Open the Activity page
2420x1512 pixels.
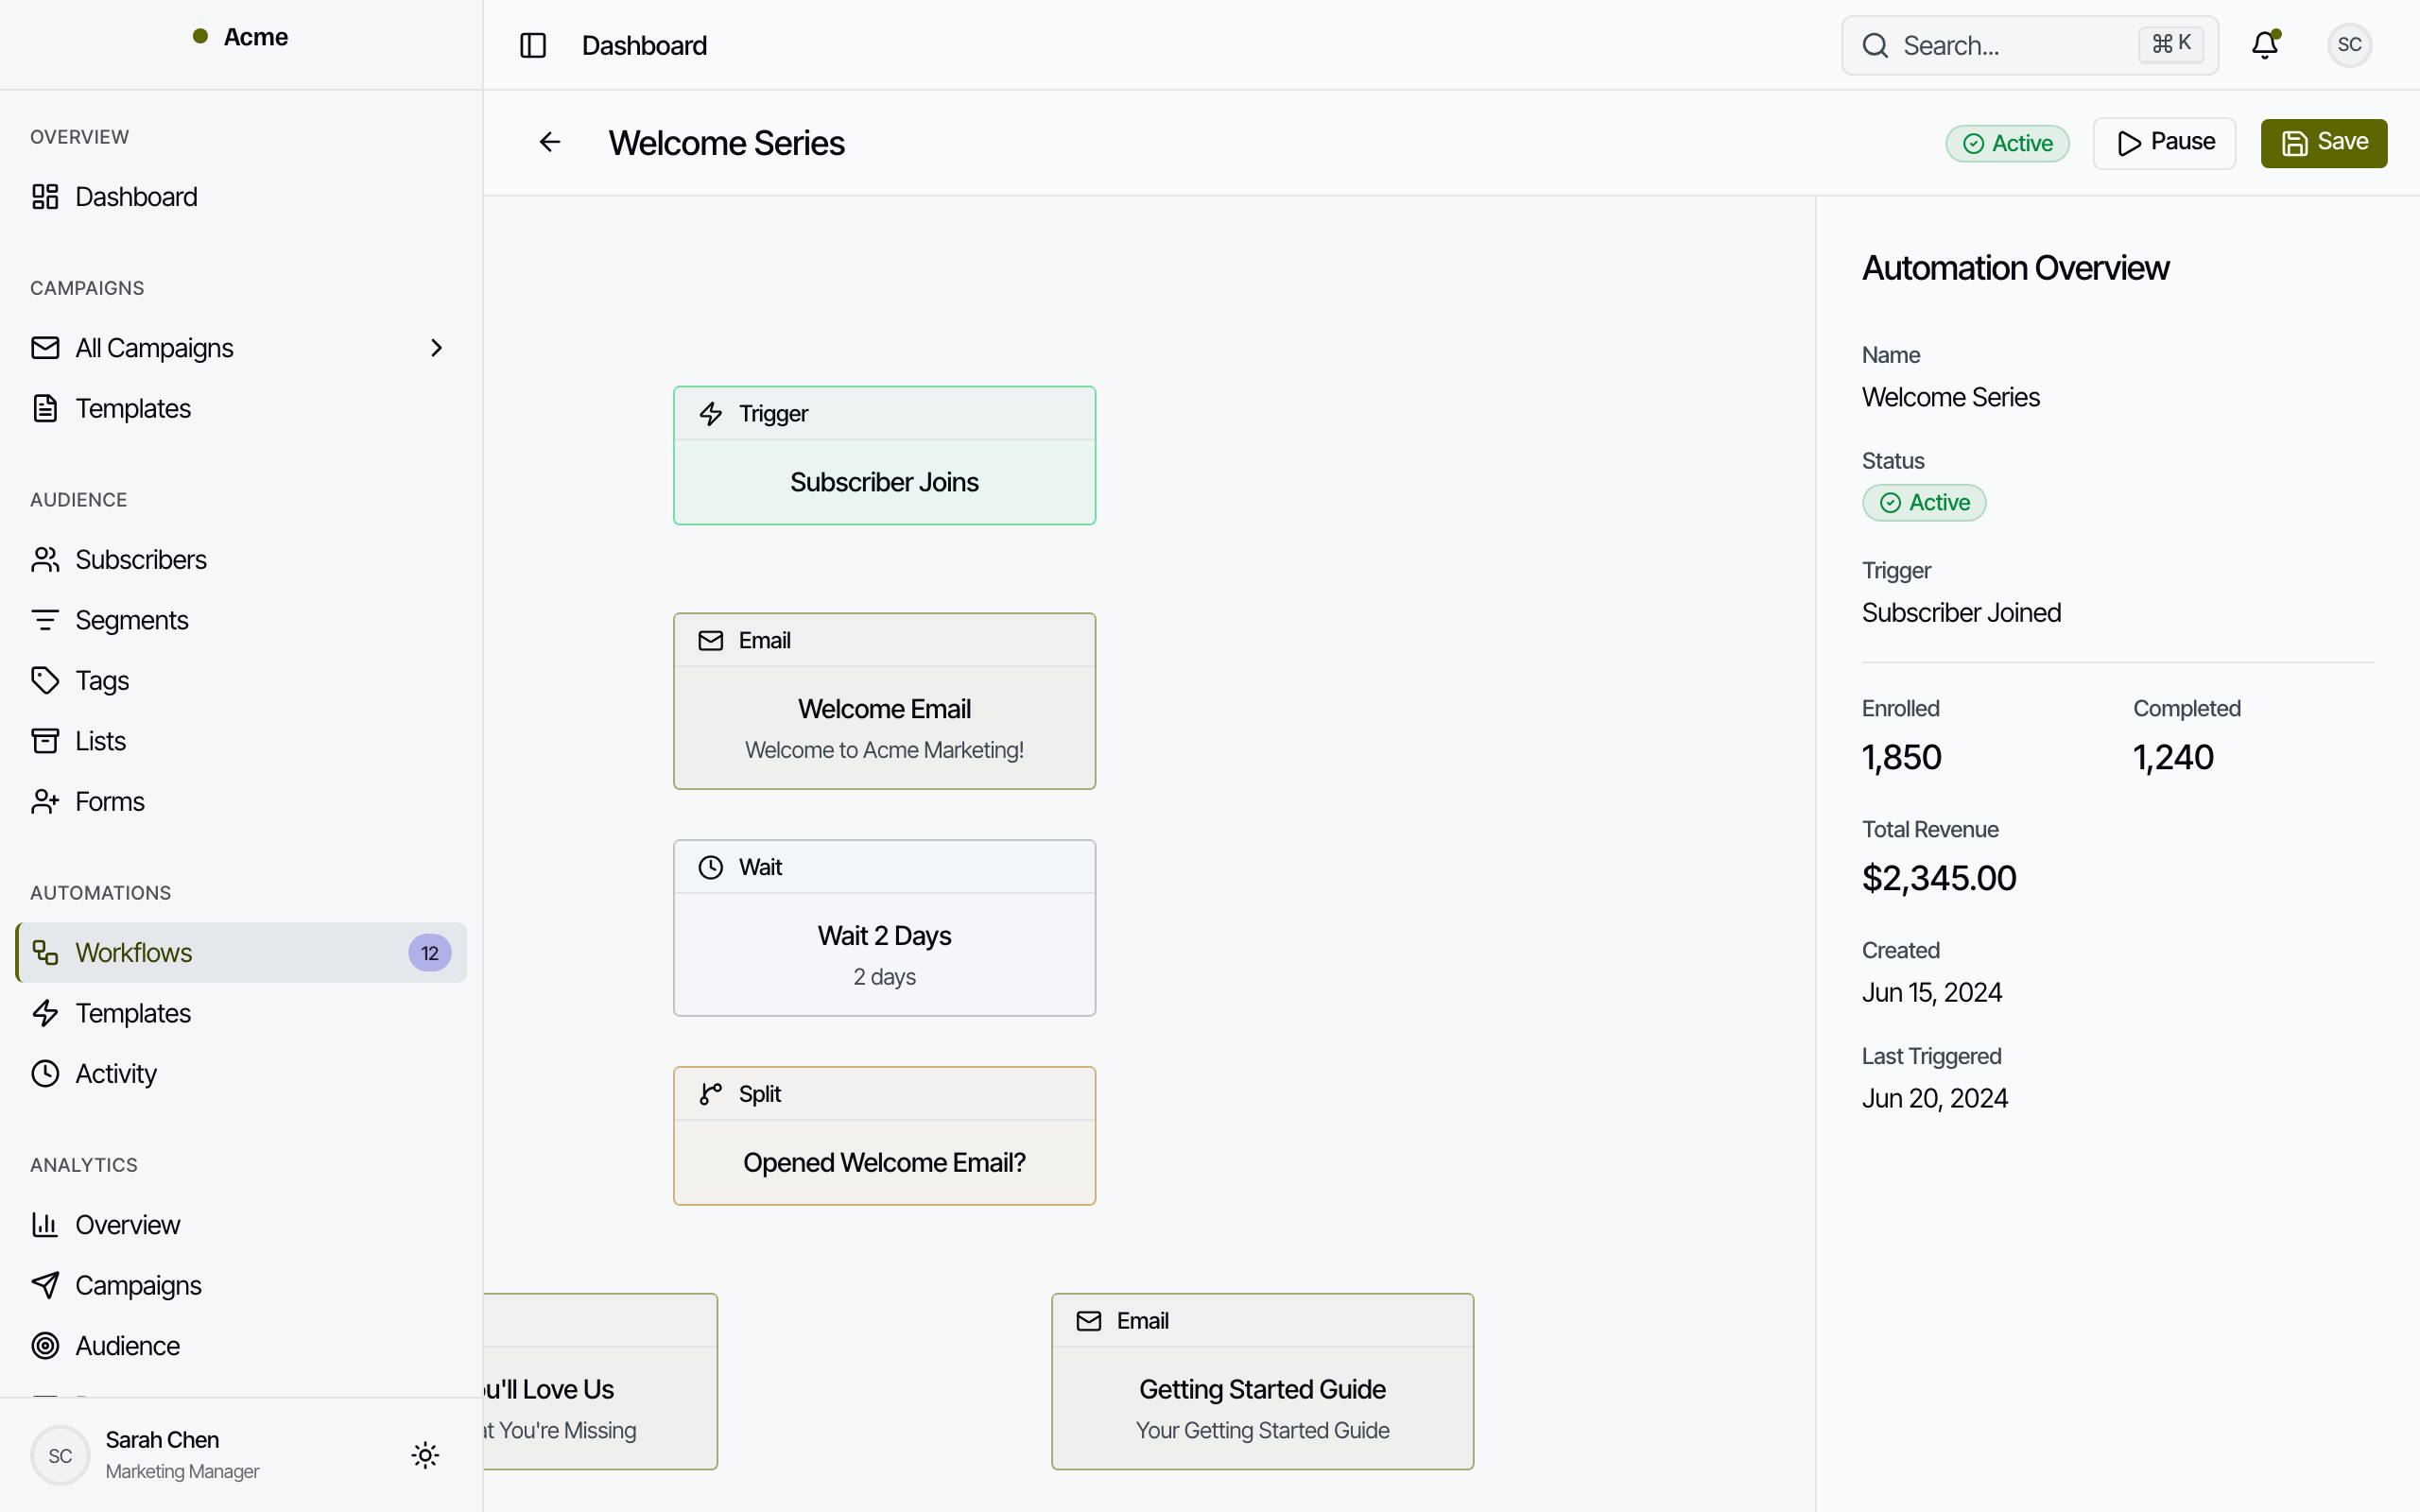[241, 1073]
